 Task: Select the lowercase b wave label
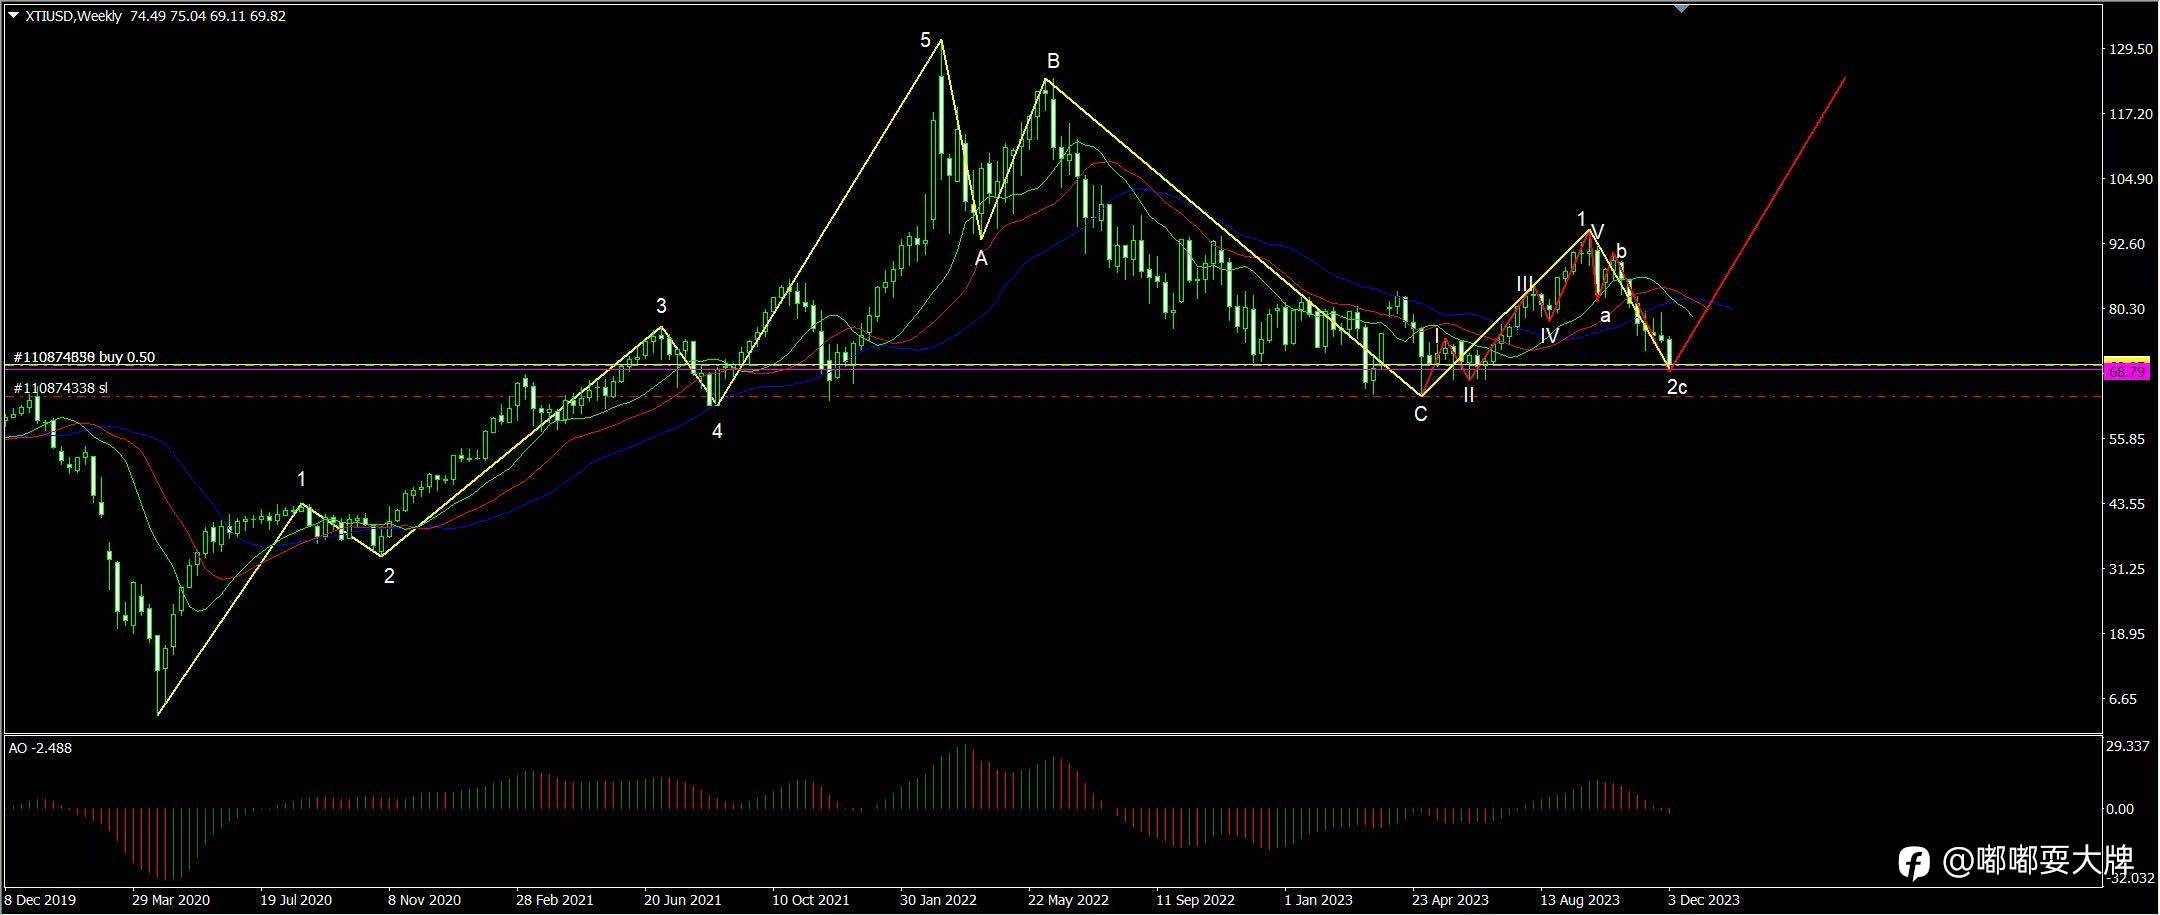[x=1621, y=252]
